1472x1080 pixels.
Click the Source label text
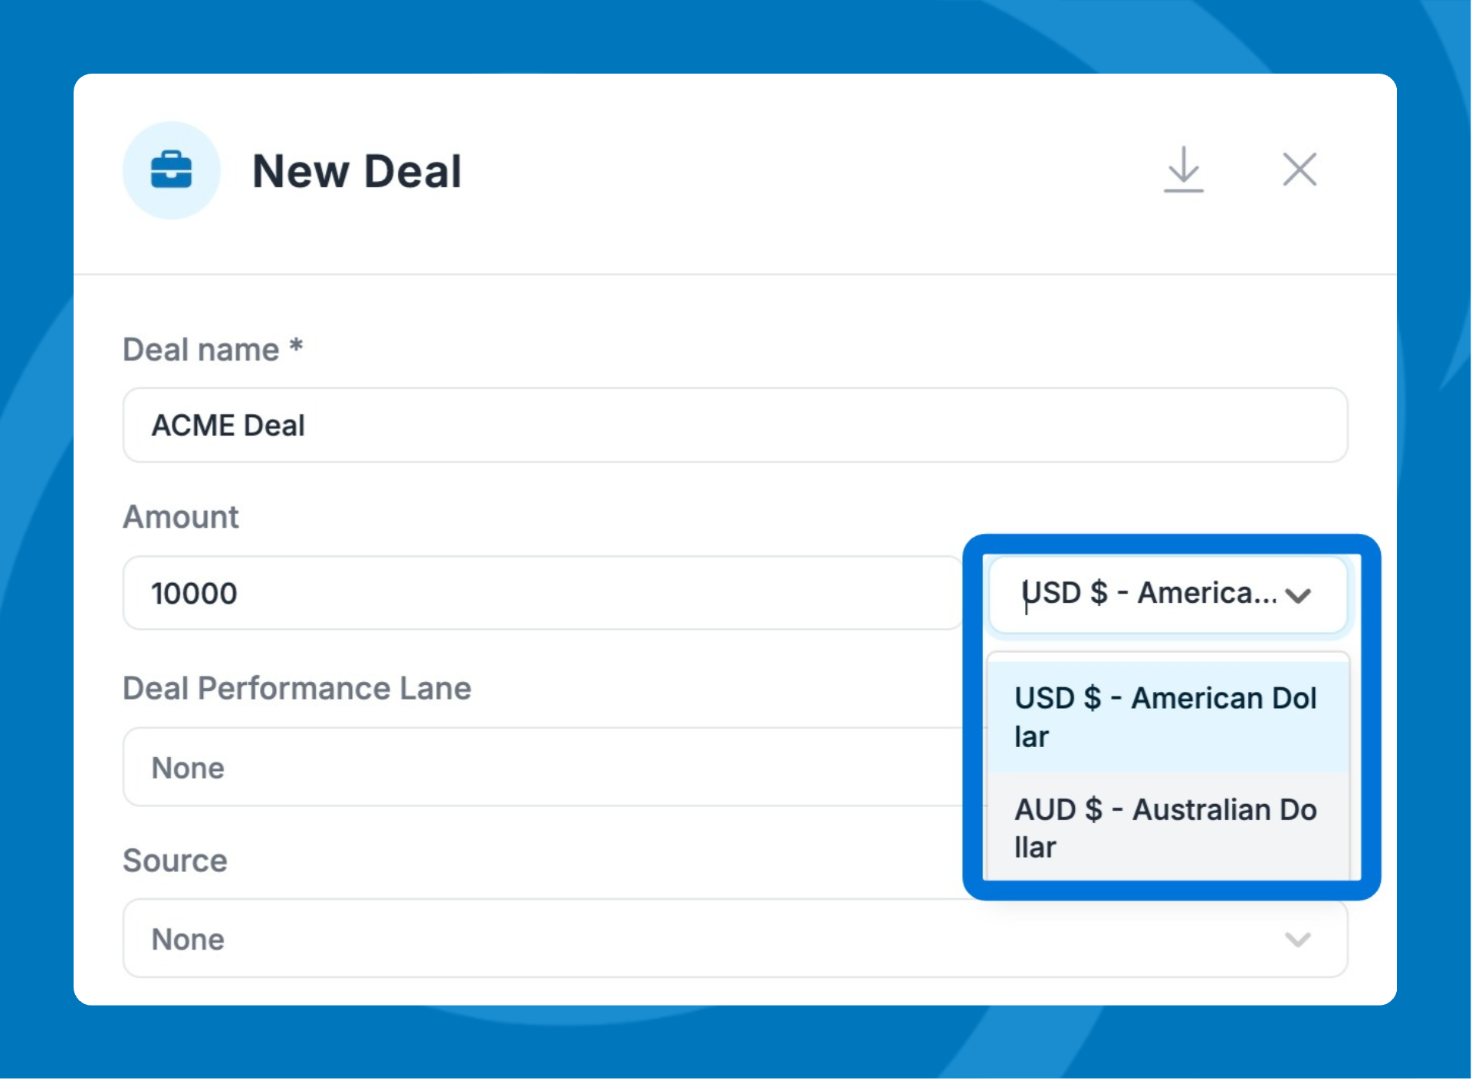[x=175, y=861]
